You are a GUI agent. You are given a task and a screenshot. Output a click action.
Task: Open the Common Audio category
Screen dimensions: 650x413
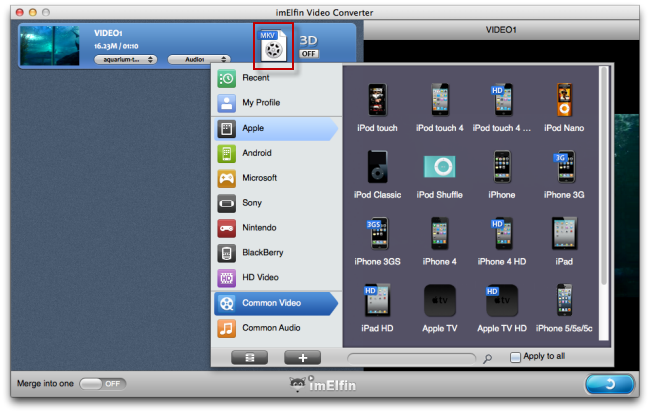click(x=277, y=328)
